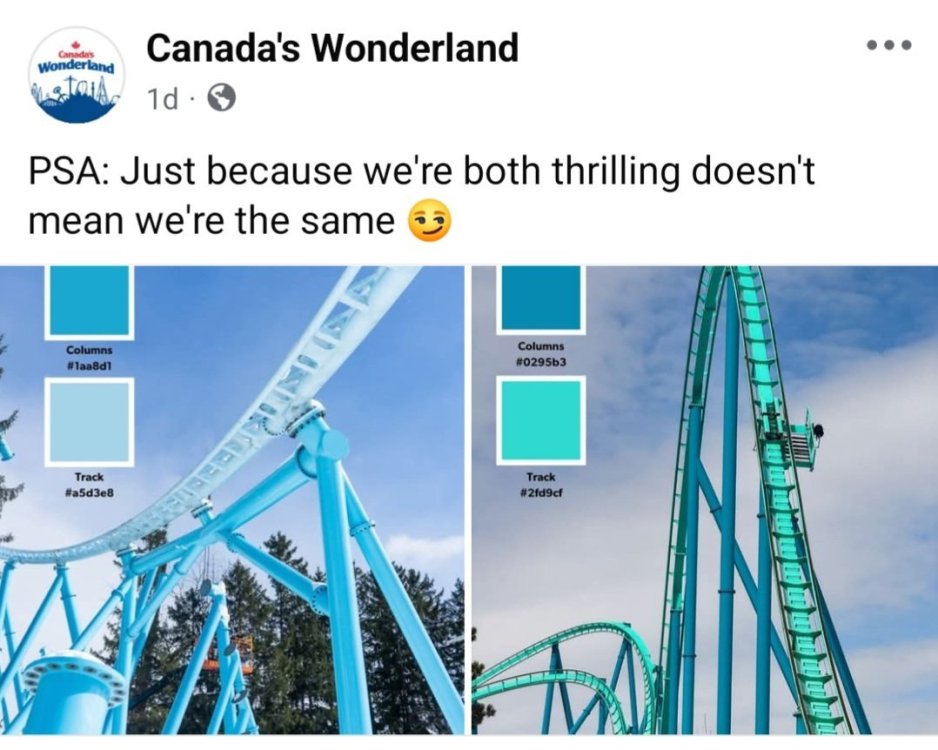Click the #a5d3e8 track color swatch

coord(89,422)
